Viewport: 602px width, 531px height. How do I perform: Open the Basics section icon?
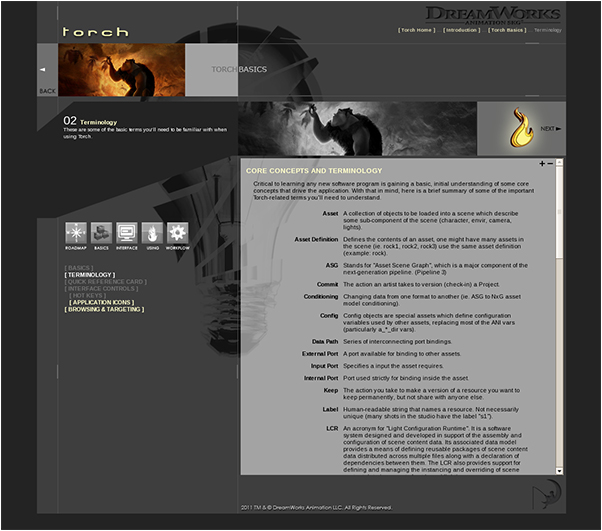(101, 233)
